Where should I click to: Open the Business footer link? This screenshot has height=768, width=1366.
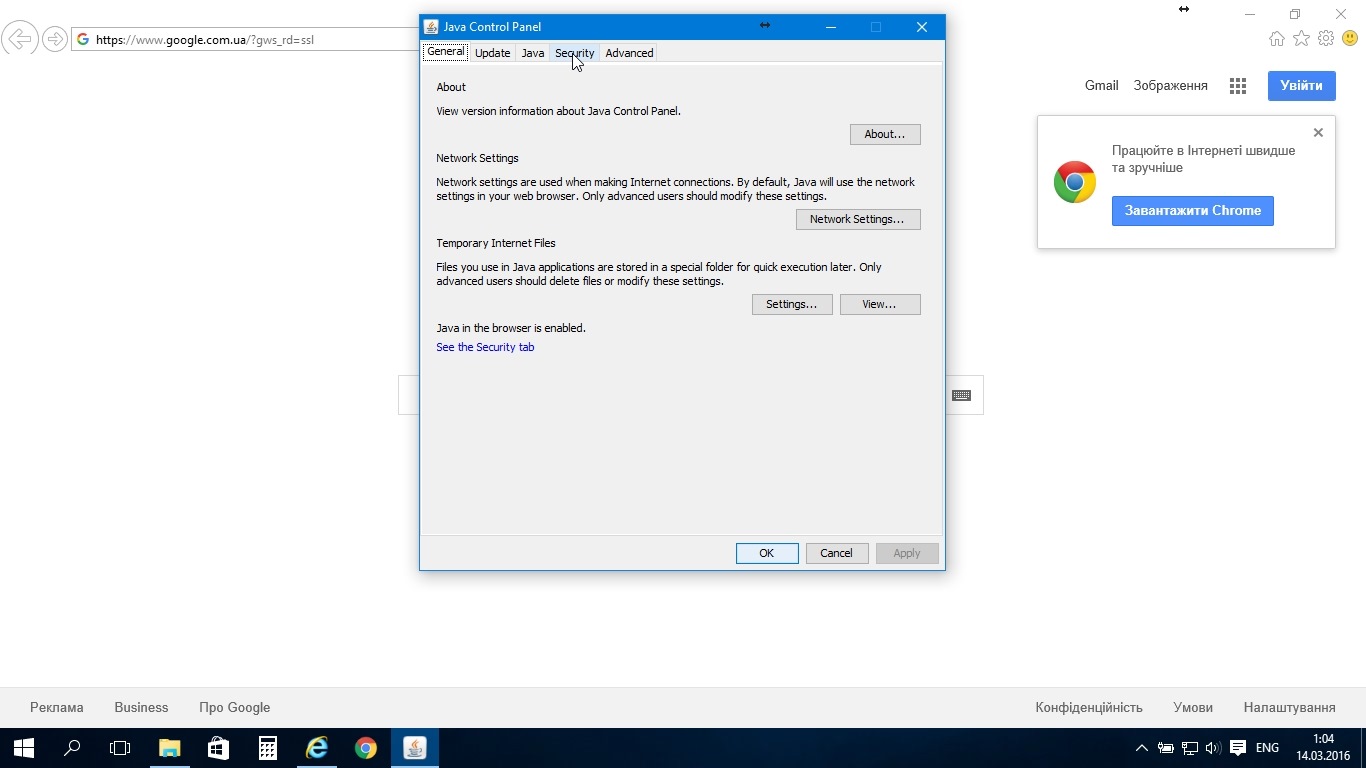pyautogui.click(x=141, y=707)
